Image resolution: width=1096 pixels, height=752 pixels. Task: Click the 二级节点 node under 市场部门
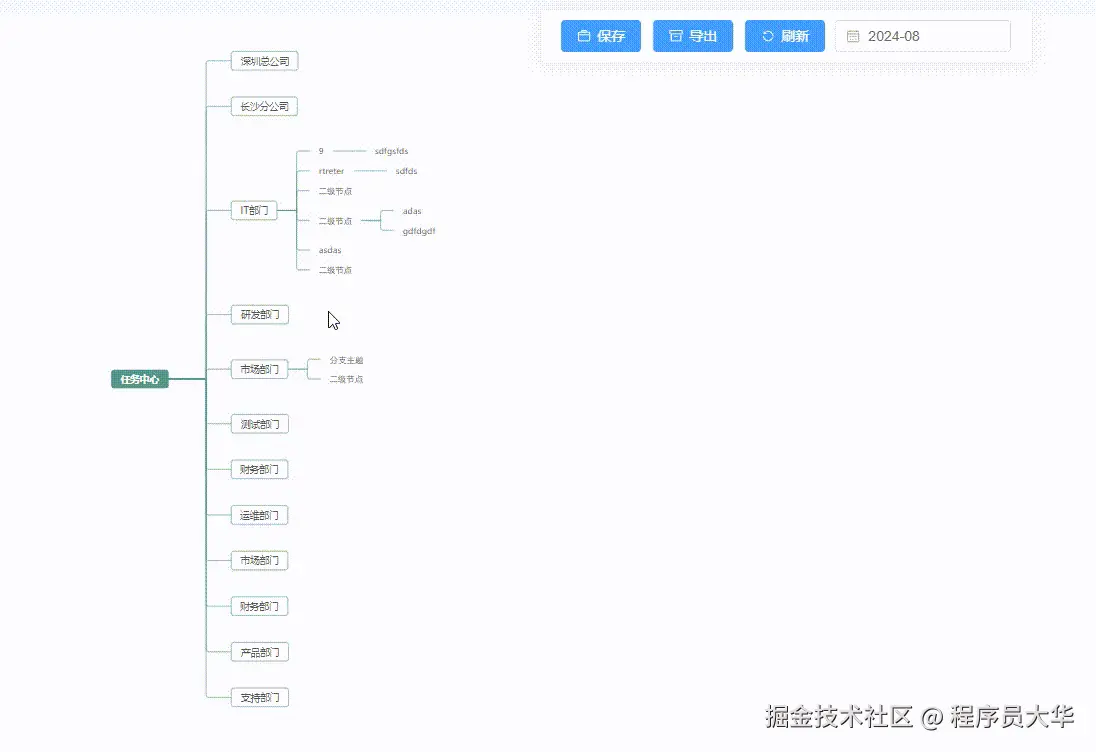pyautogui.click(x=346, y=379)
